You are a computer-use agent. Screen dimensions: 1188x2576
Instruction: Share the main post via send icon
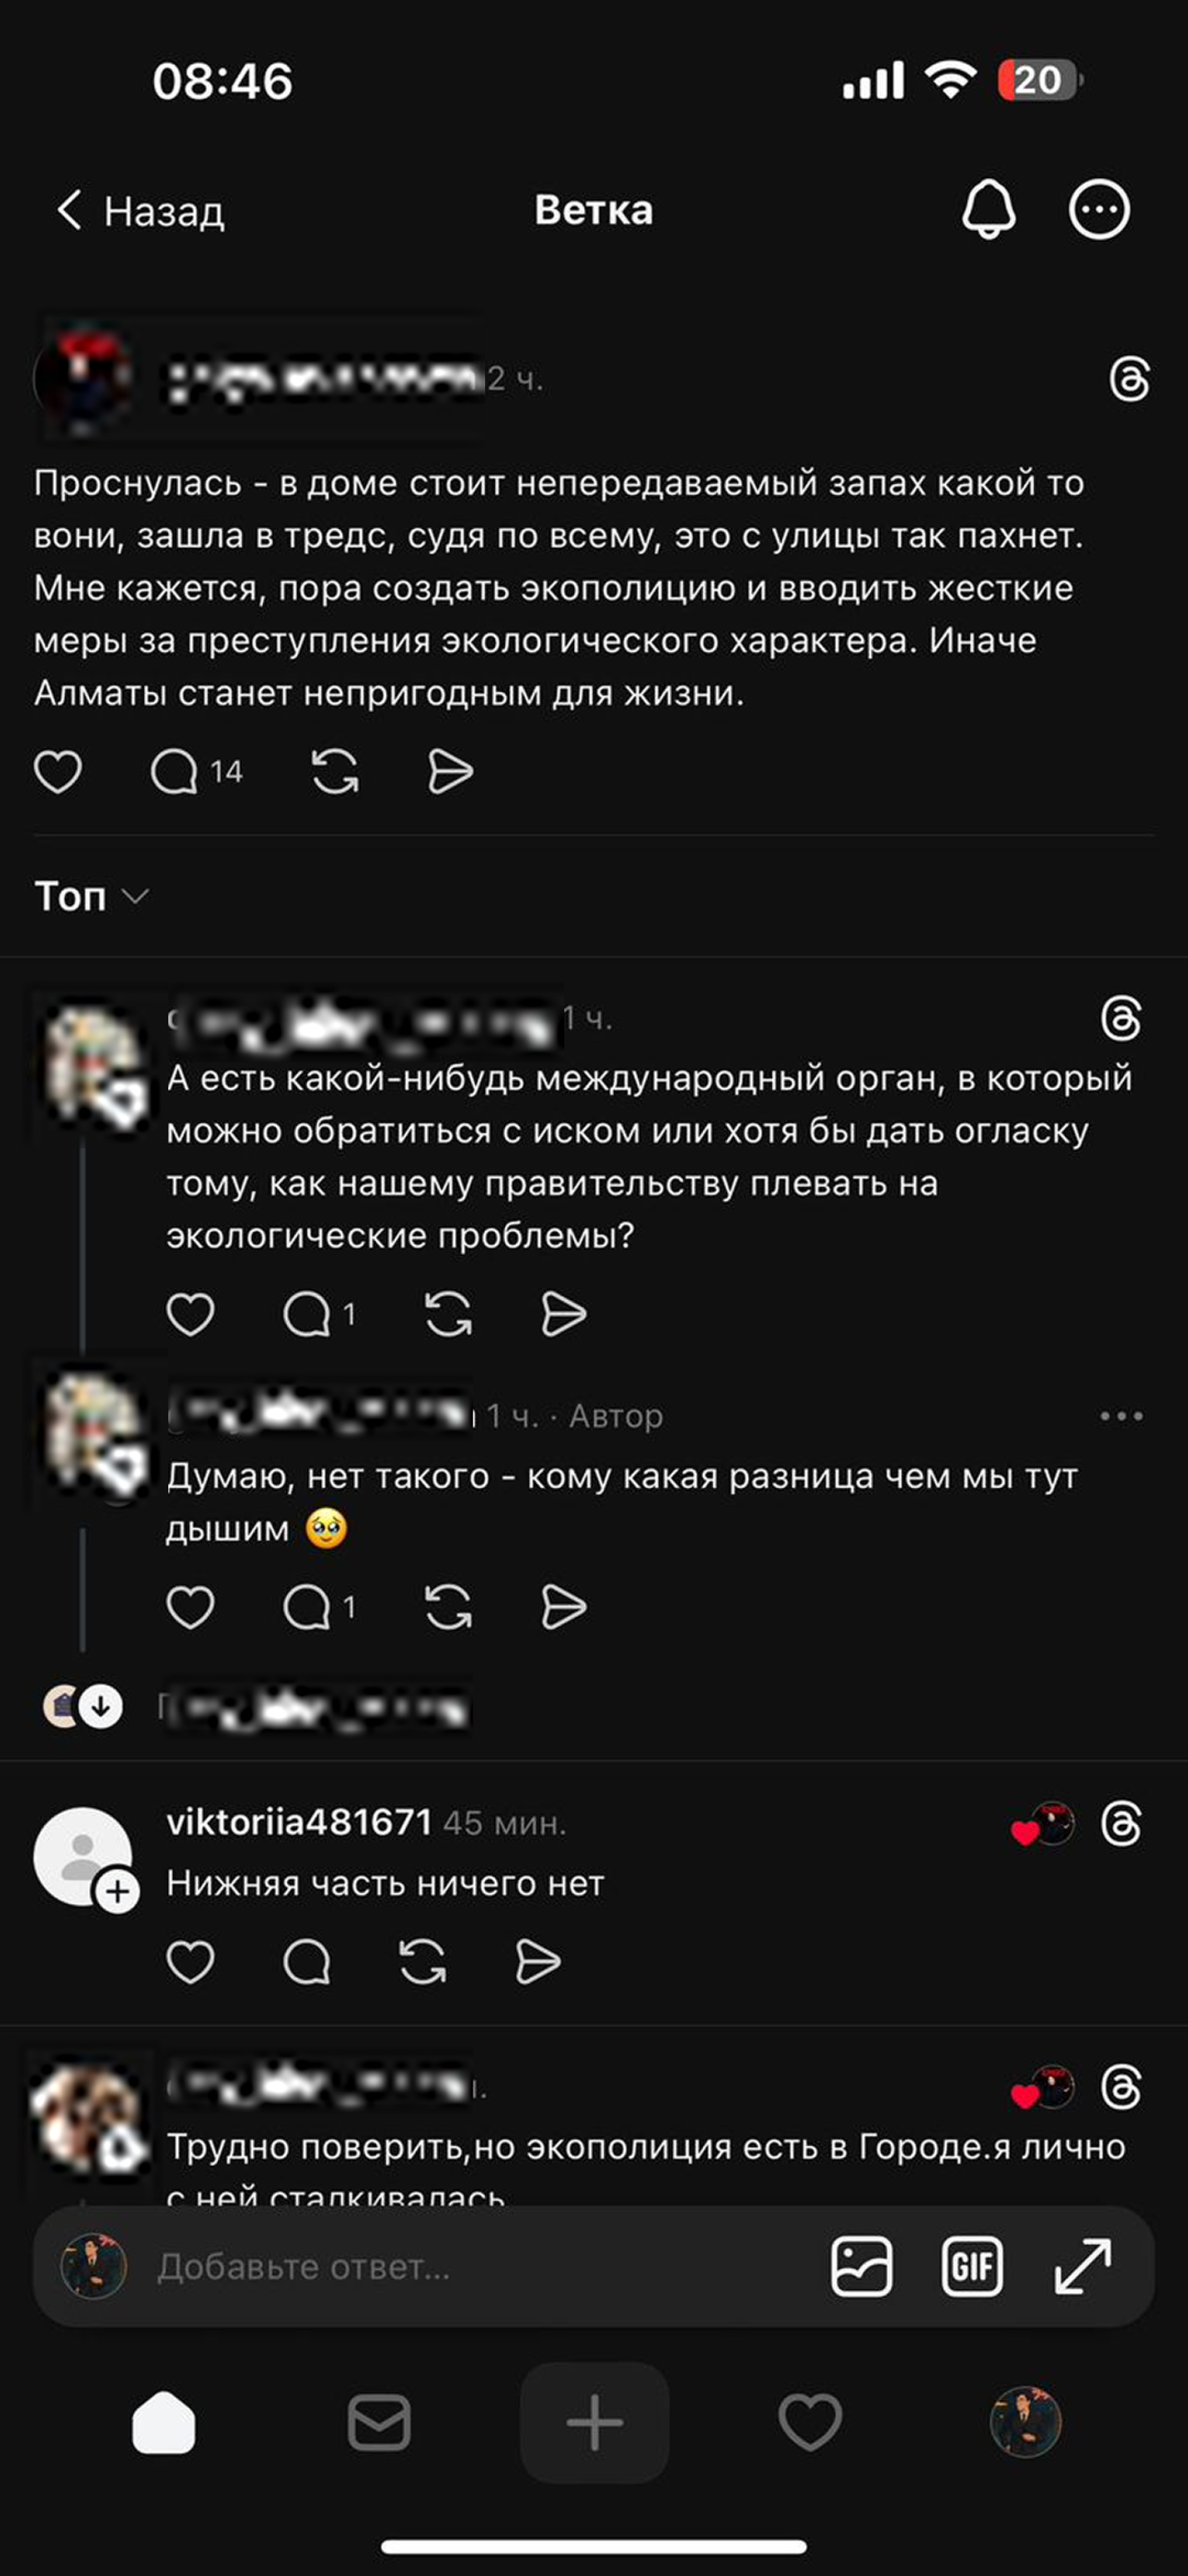click(x=450, y=772)
